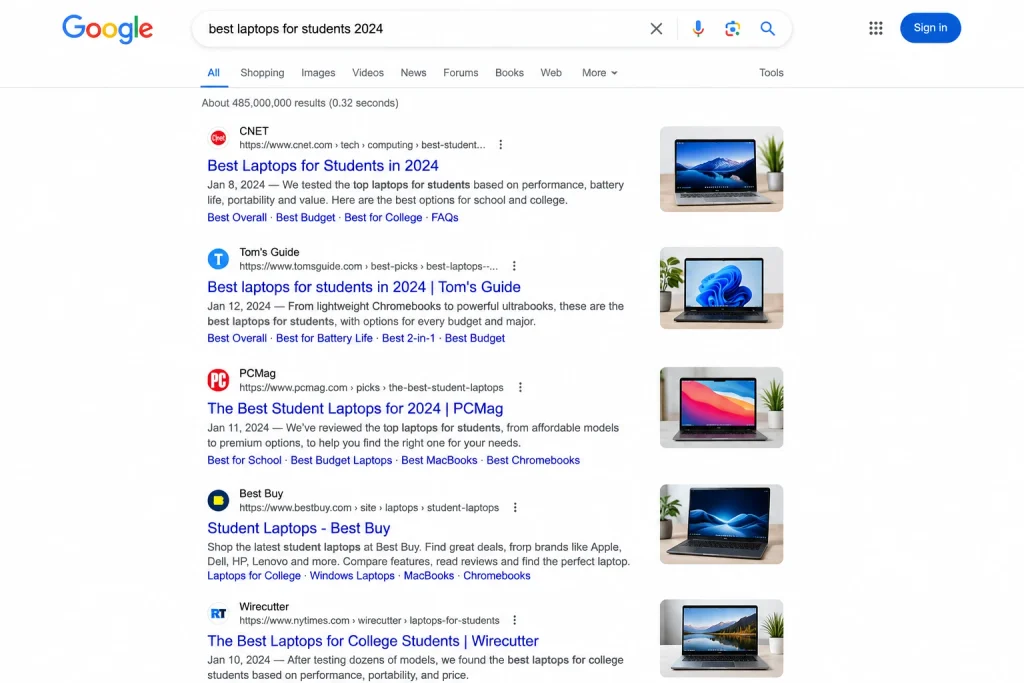Switch to the Images tab
The height and width of the screenshot is (683, 1024).
point(318,72)
